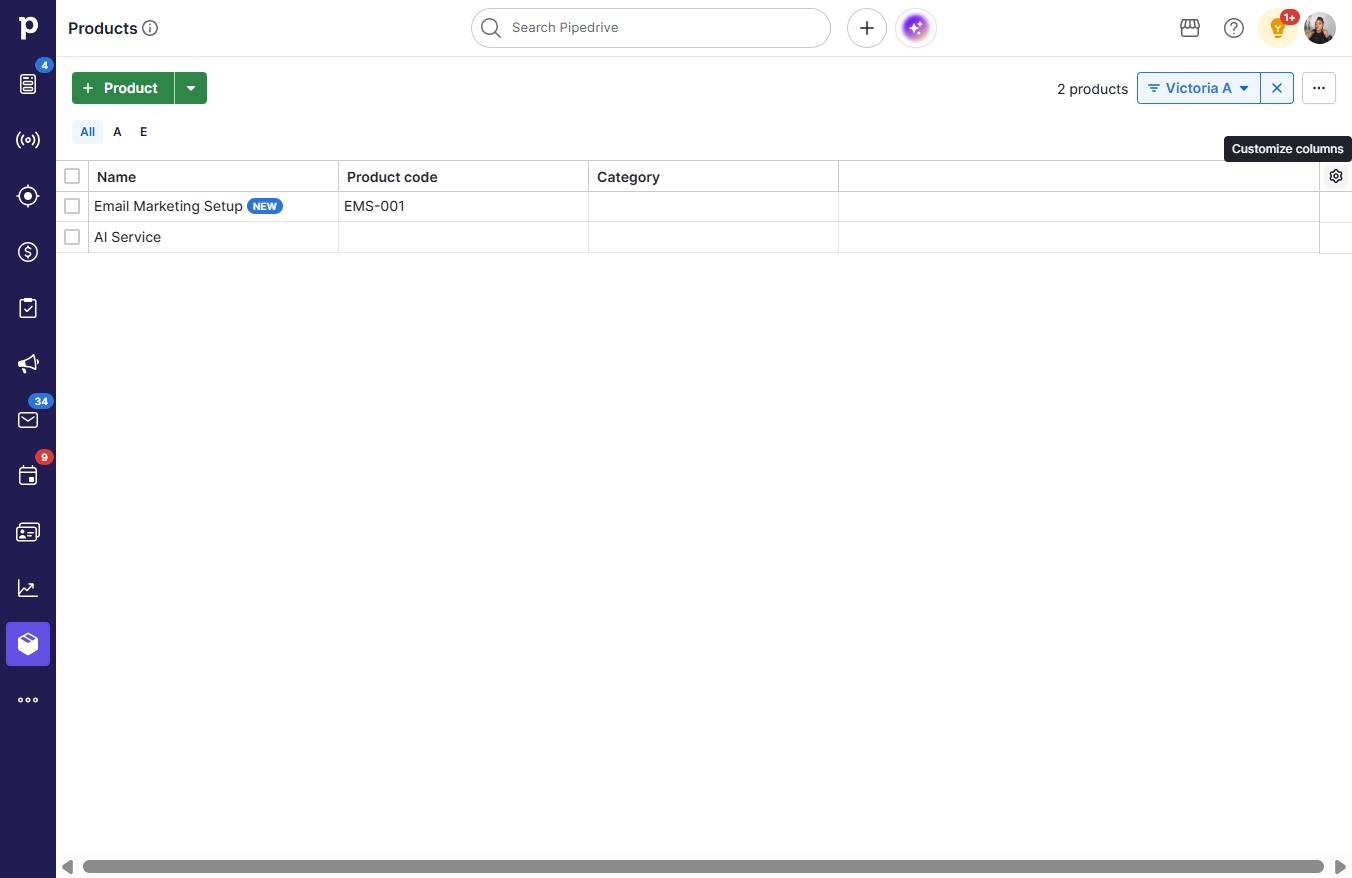Open Insights chart sidebar icon
Viewport: 1352px width, 878px height.
[x=28, y=588]
